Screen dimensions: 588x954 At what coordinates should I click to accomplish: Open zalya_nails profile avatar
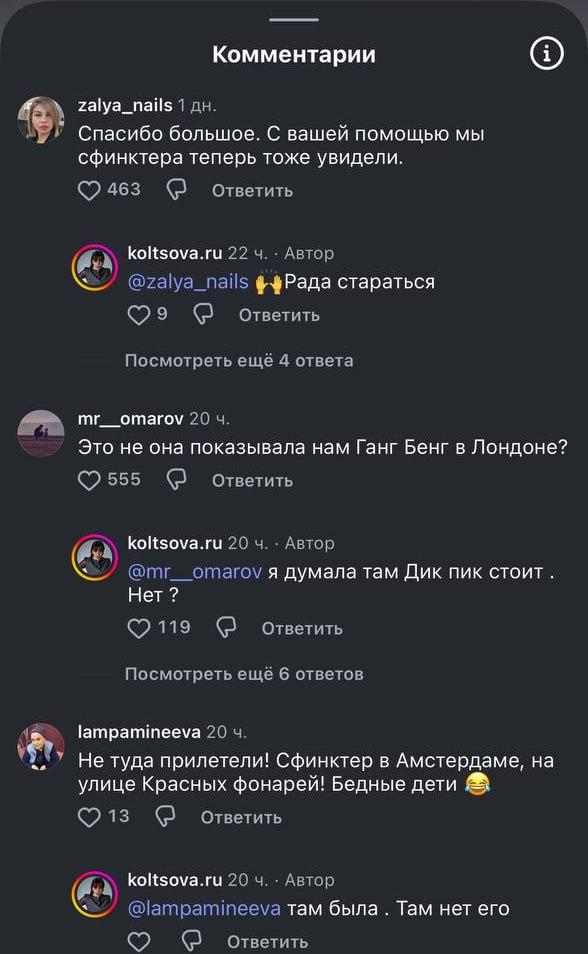pyautogui.click(x=41, y=120)
